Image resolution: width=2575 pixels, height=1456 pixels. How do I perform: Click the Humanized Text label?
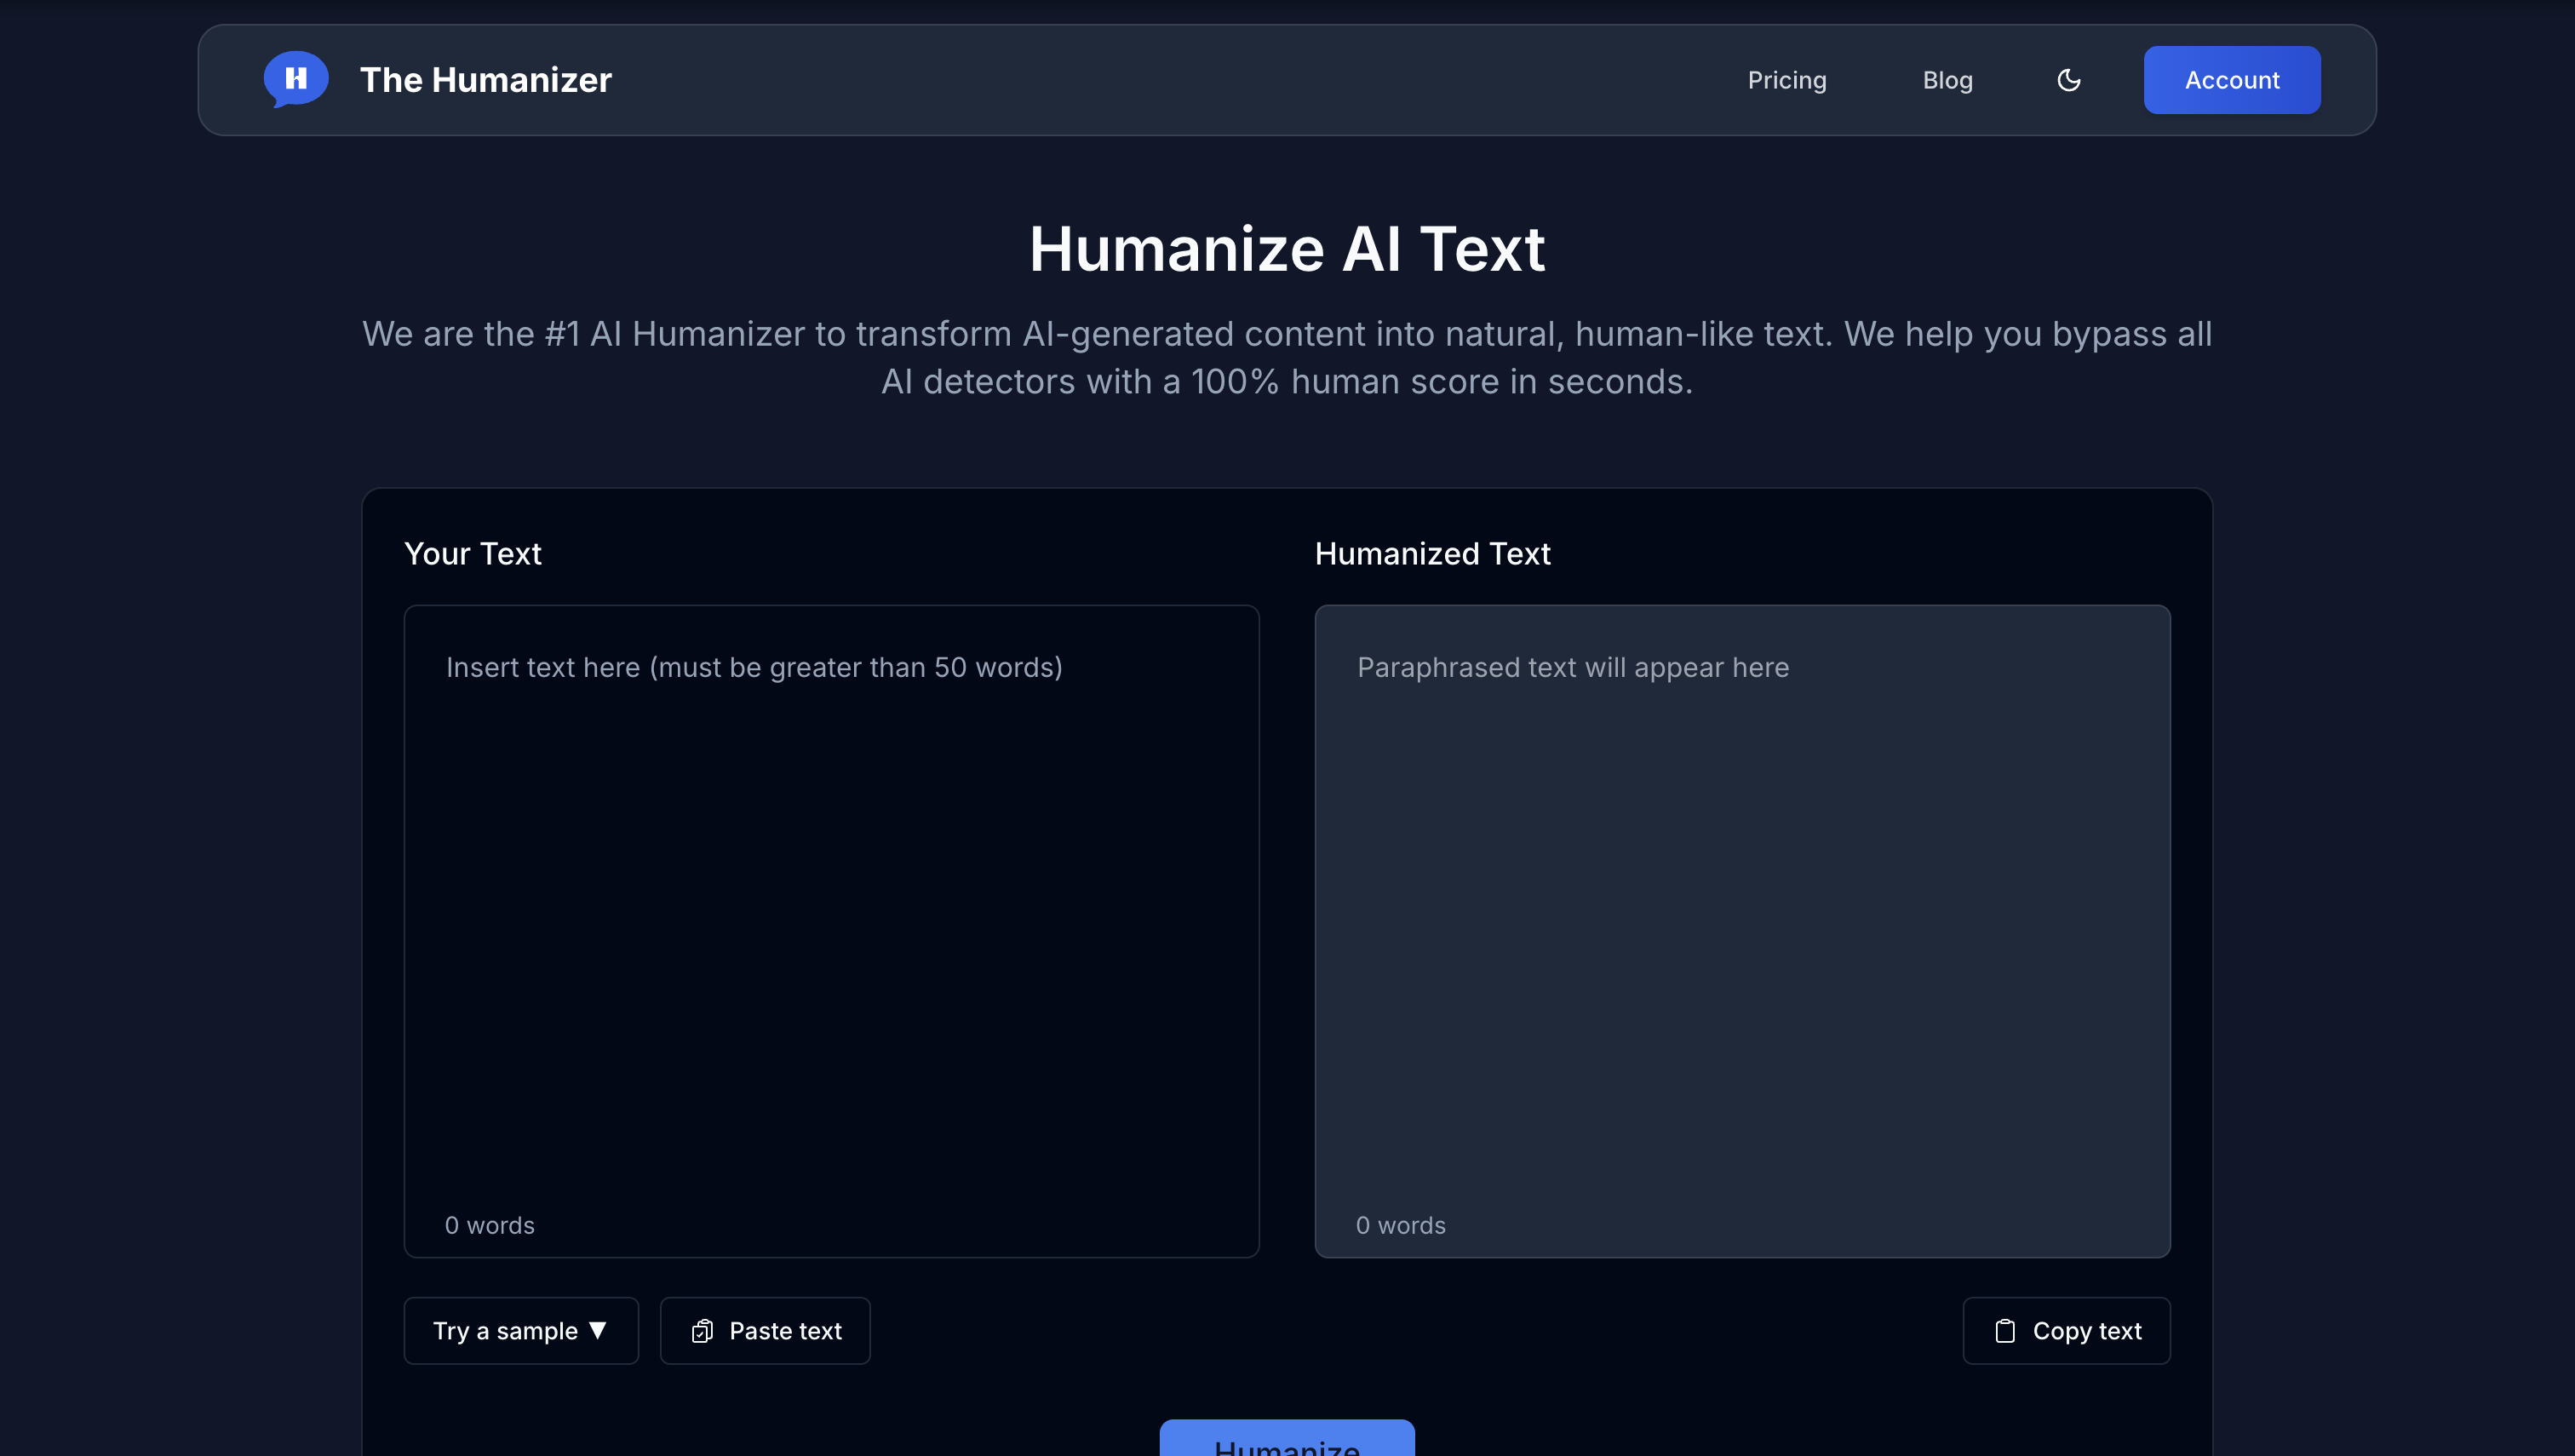pos(1432,553)
